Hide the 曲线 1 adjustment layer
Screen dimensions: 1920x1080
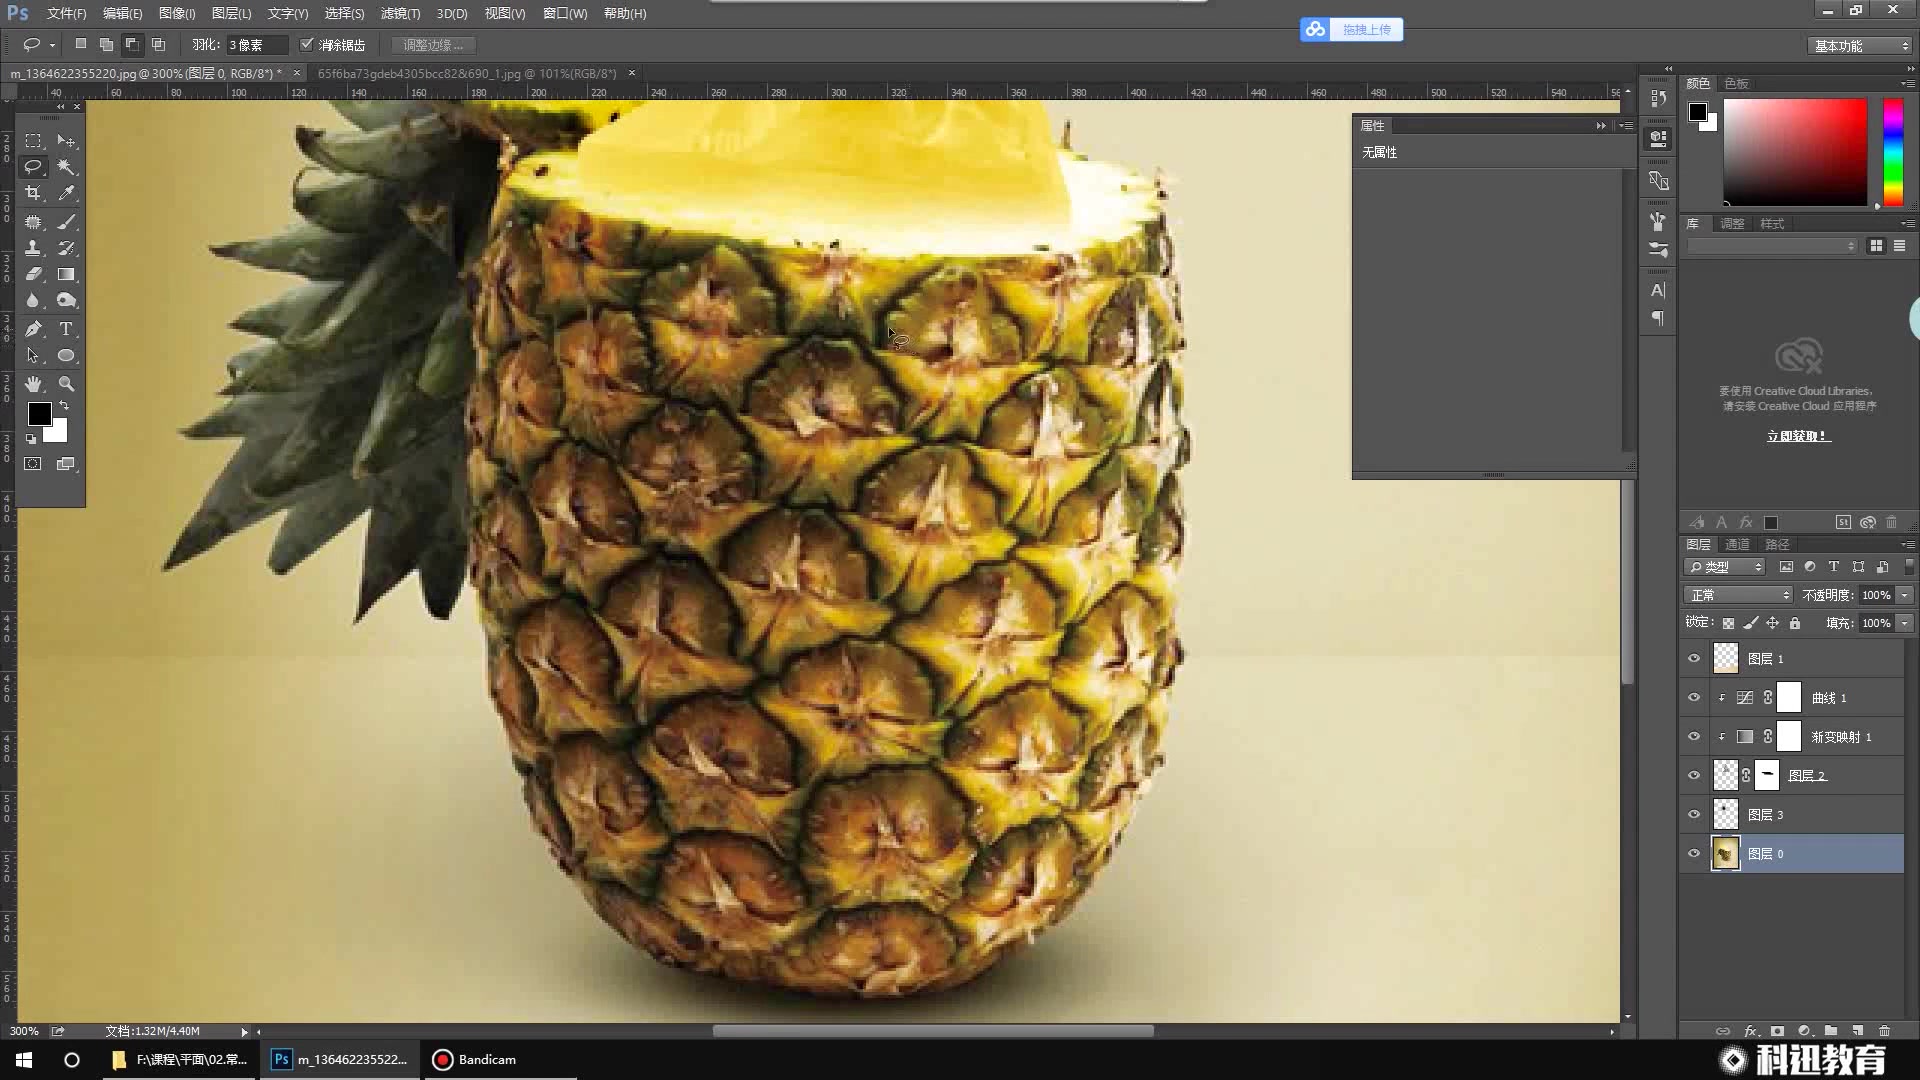coord(1694,697)
